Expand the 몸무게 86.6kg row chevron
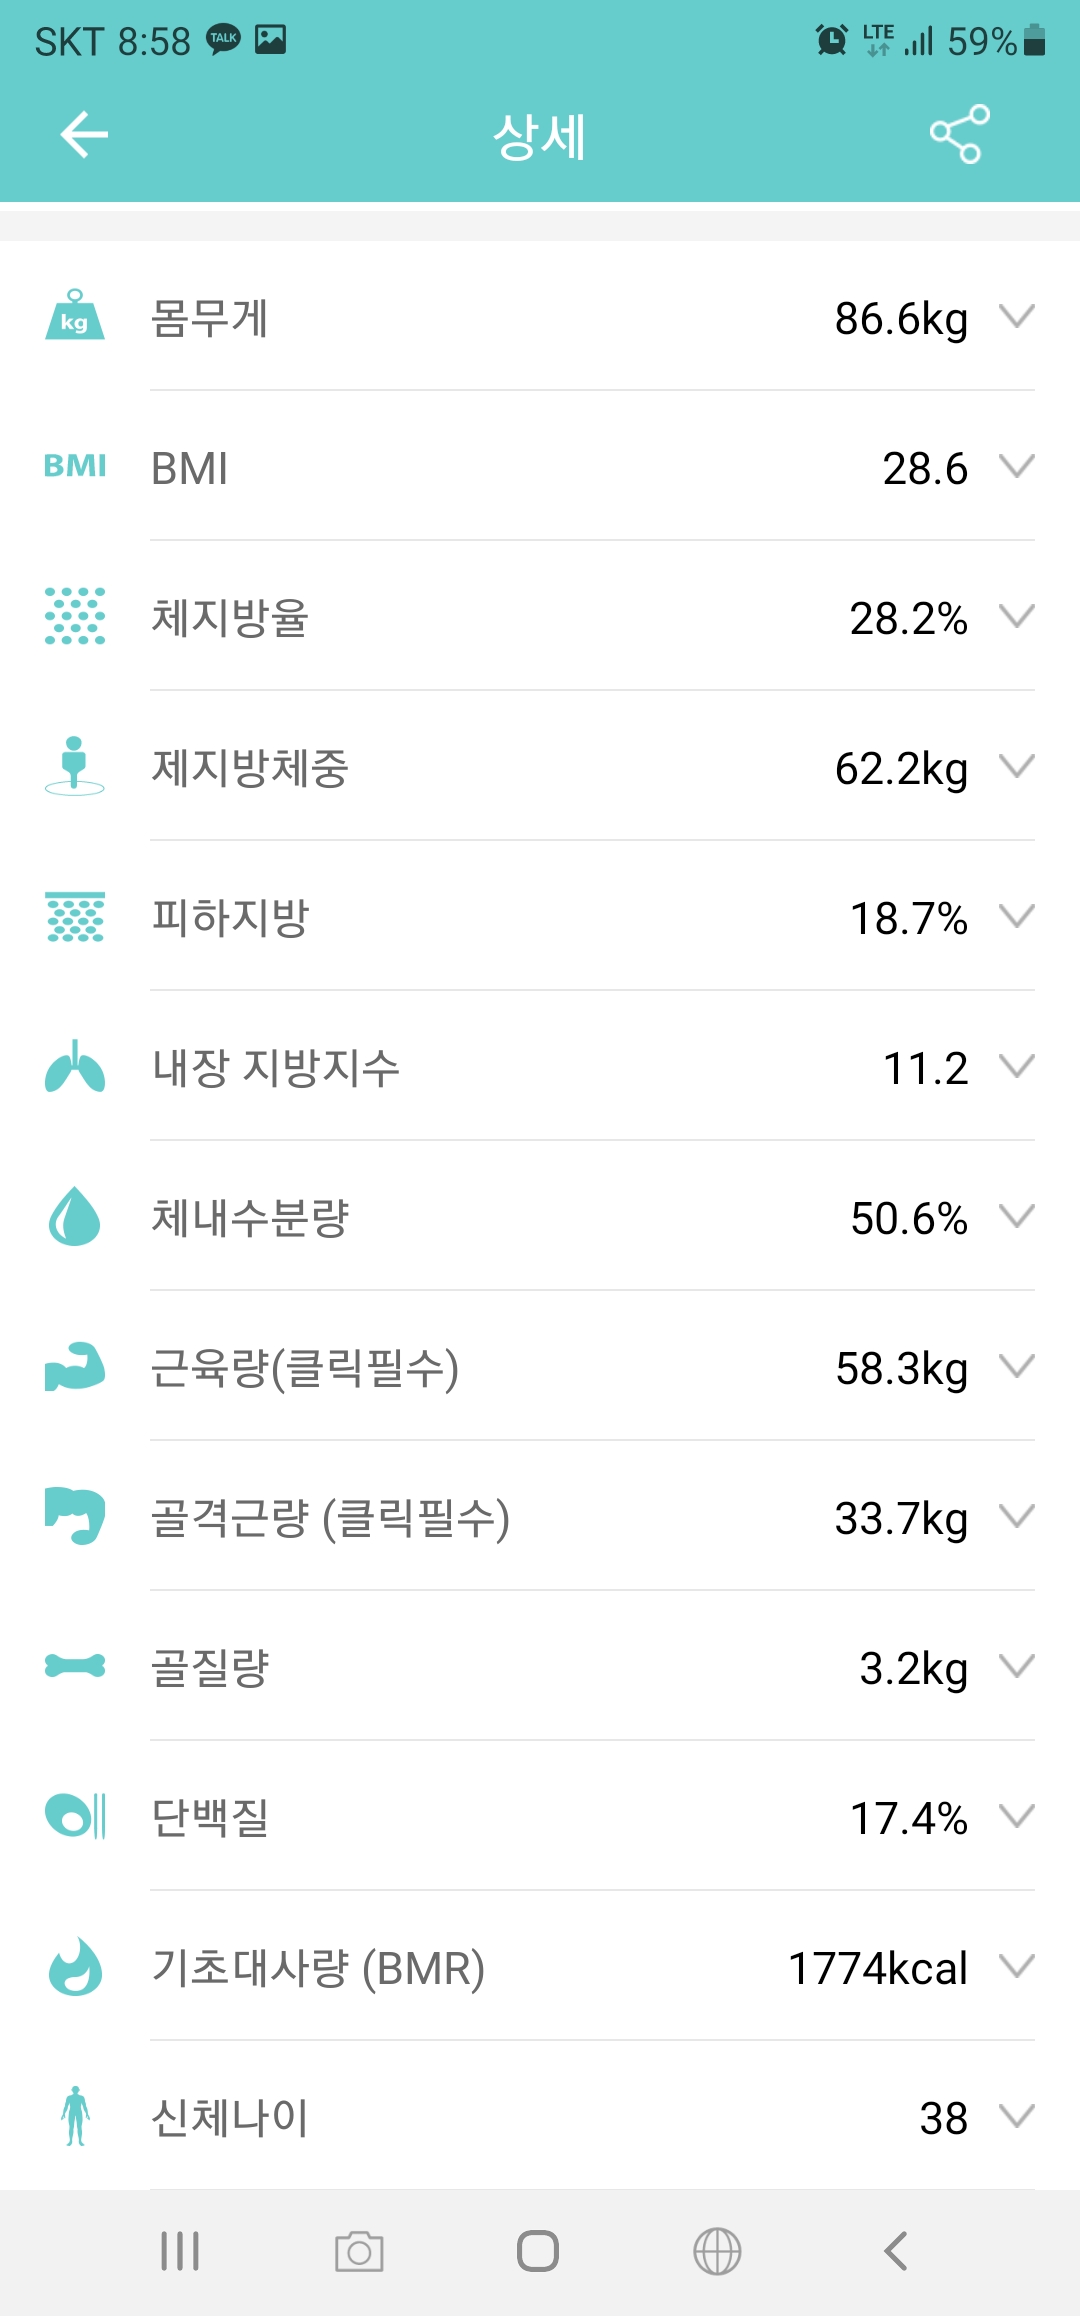The height and width of the screenshot is (2316, 1080). (1017, 317)
